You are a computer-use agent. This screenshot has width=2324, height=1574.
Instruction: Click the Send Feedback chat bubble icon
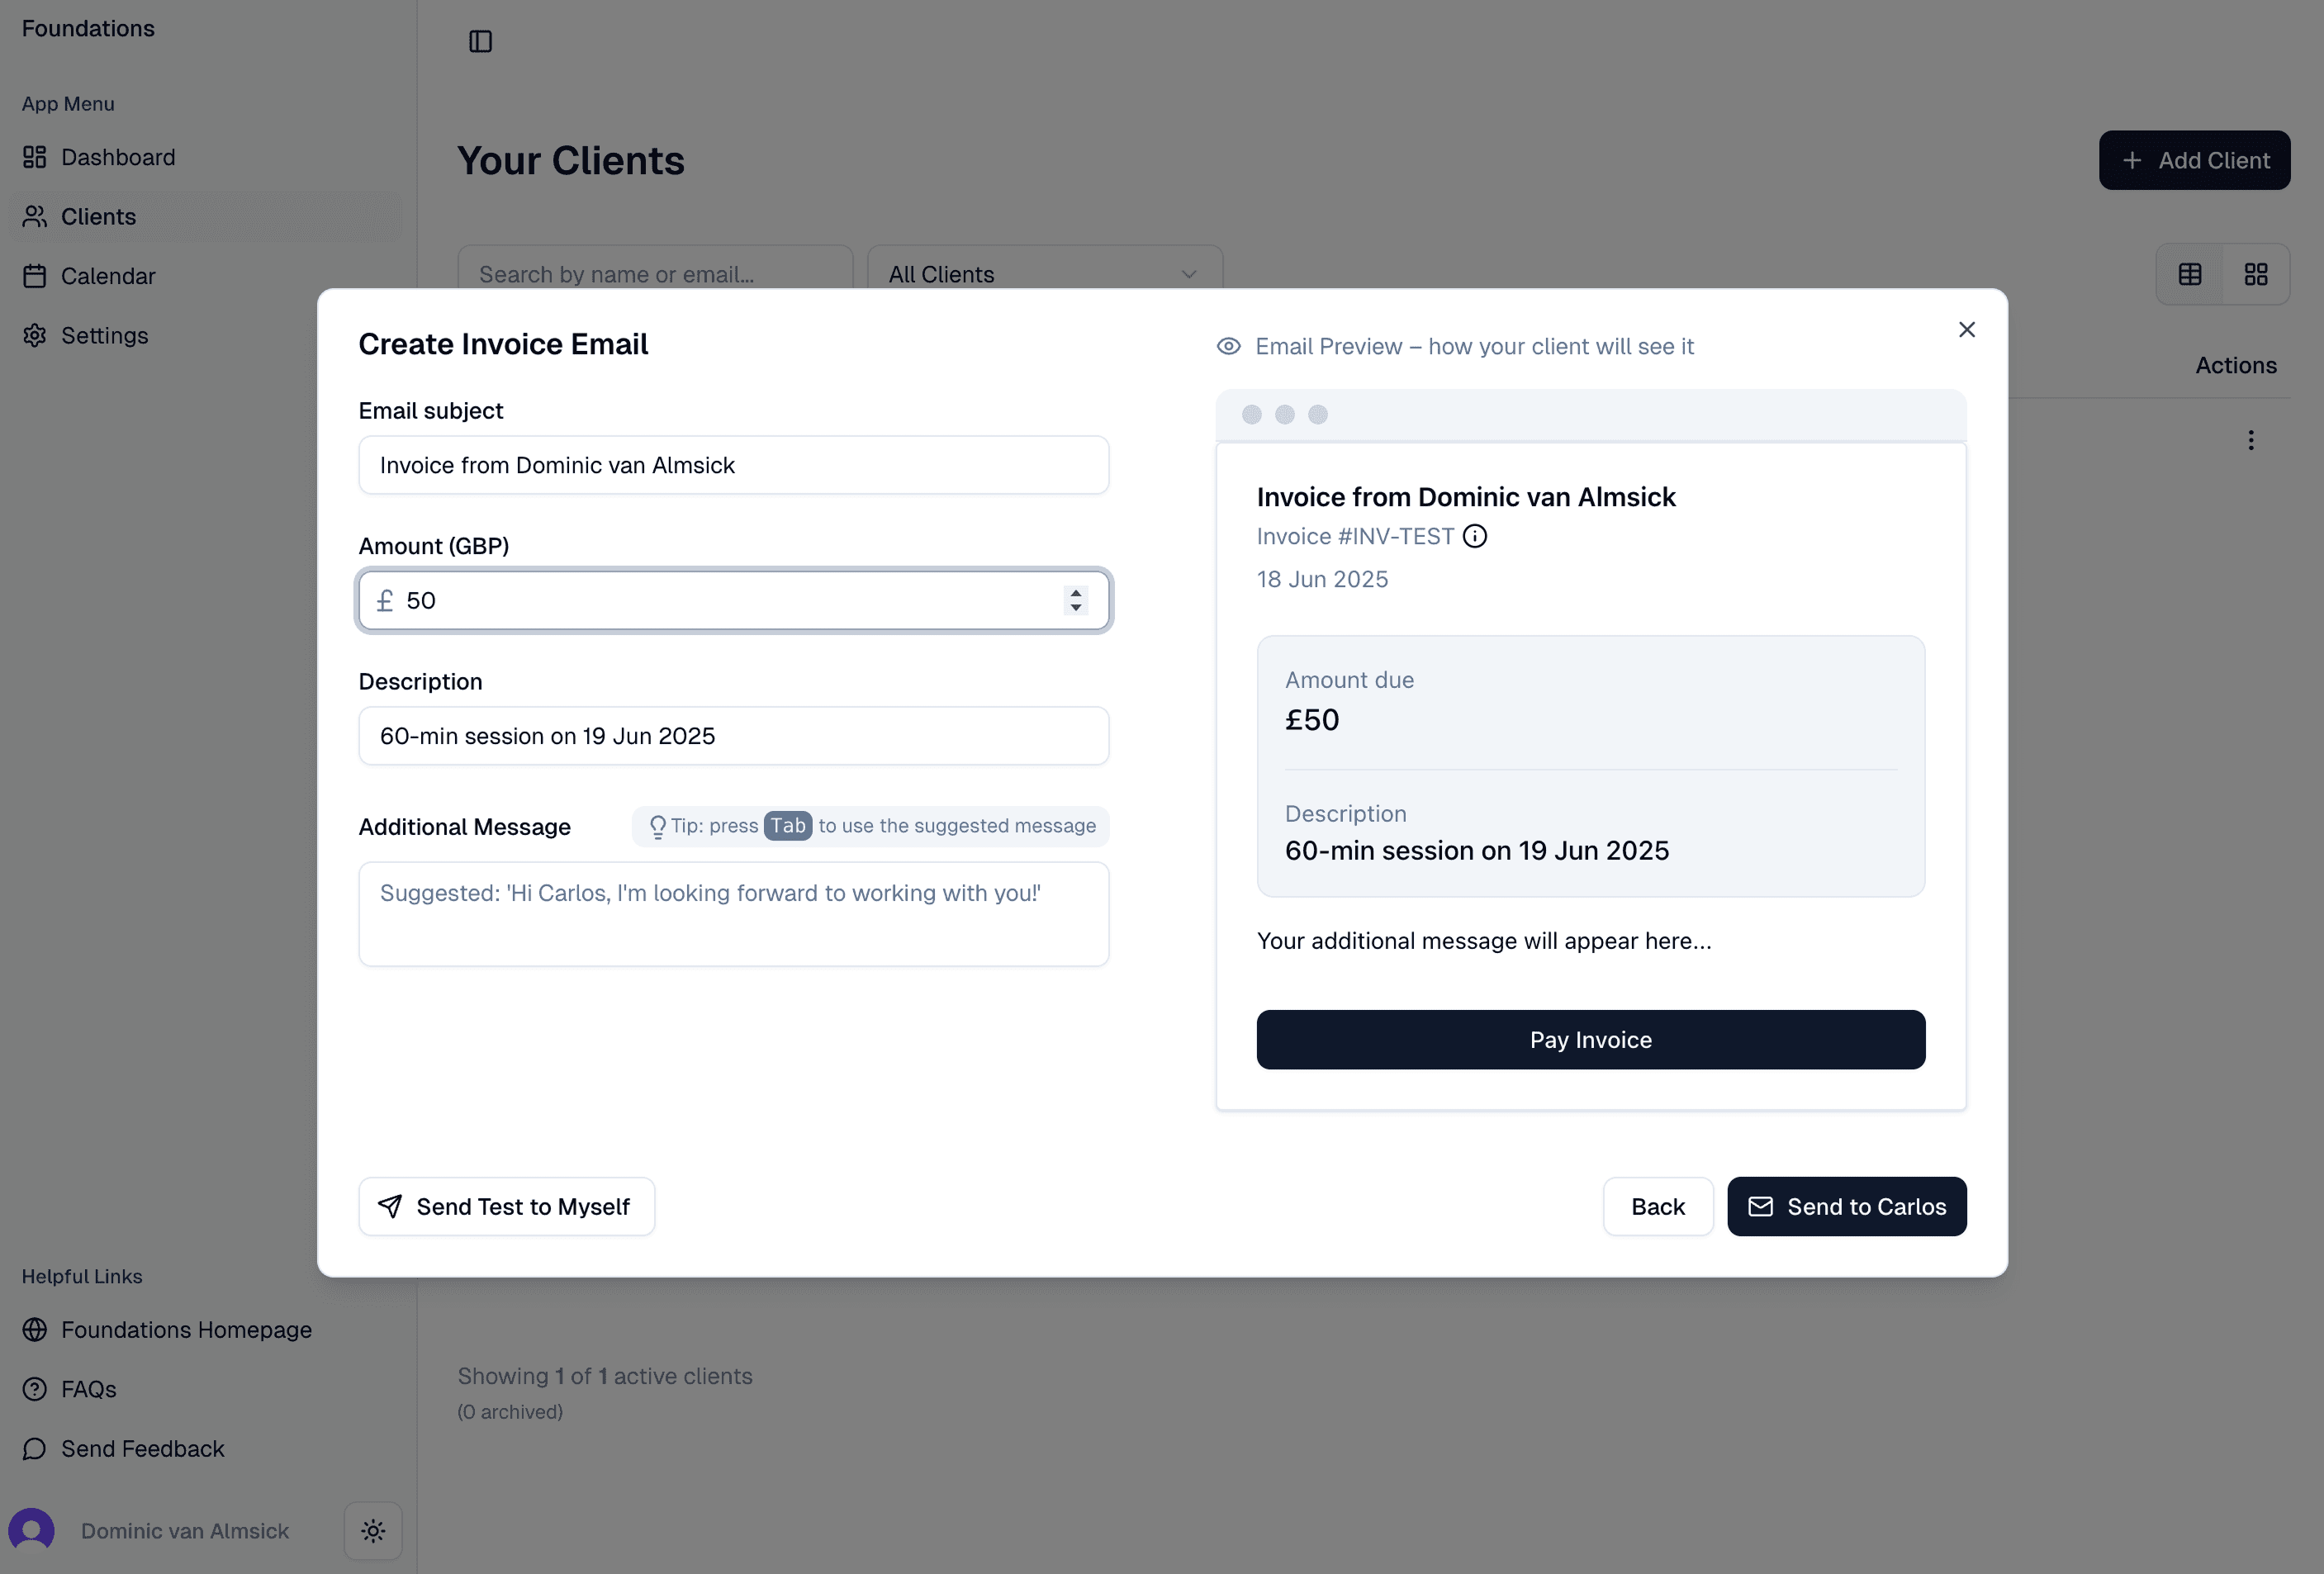tap(34, 1448)
